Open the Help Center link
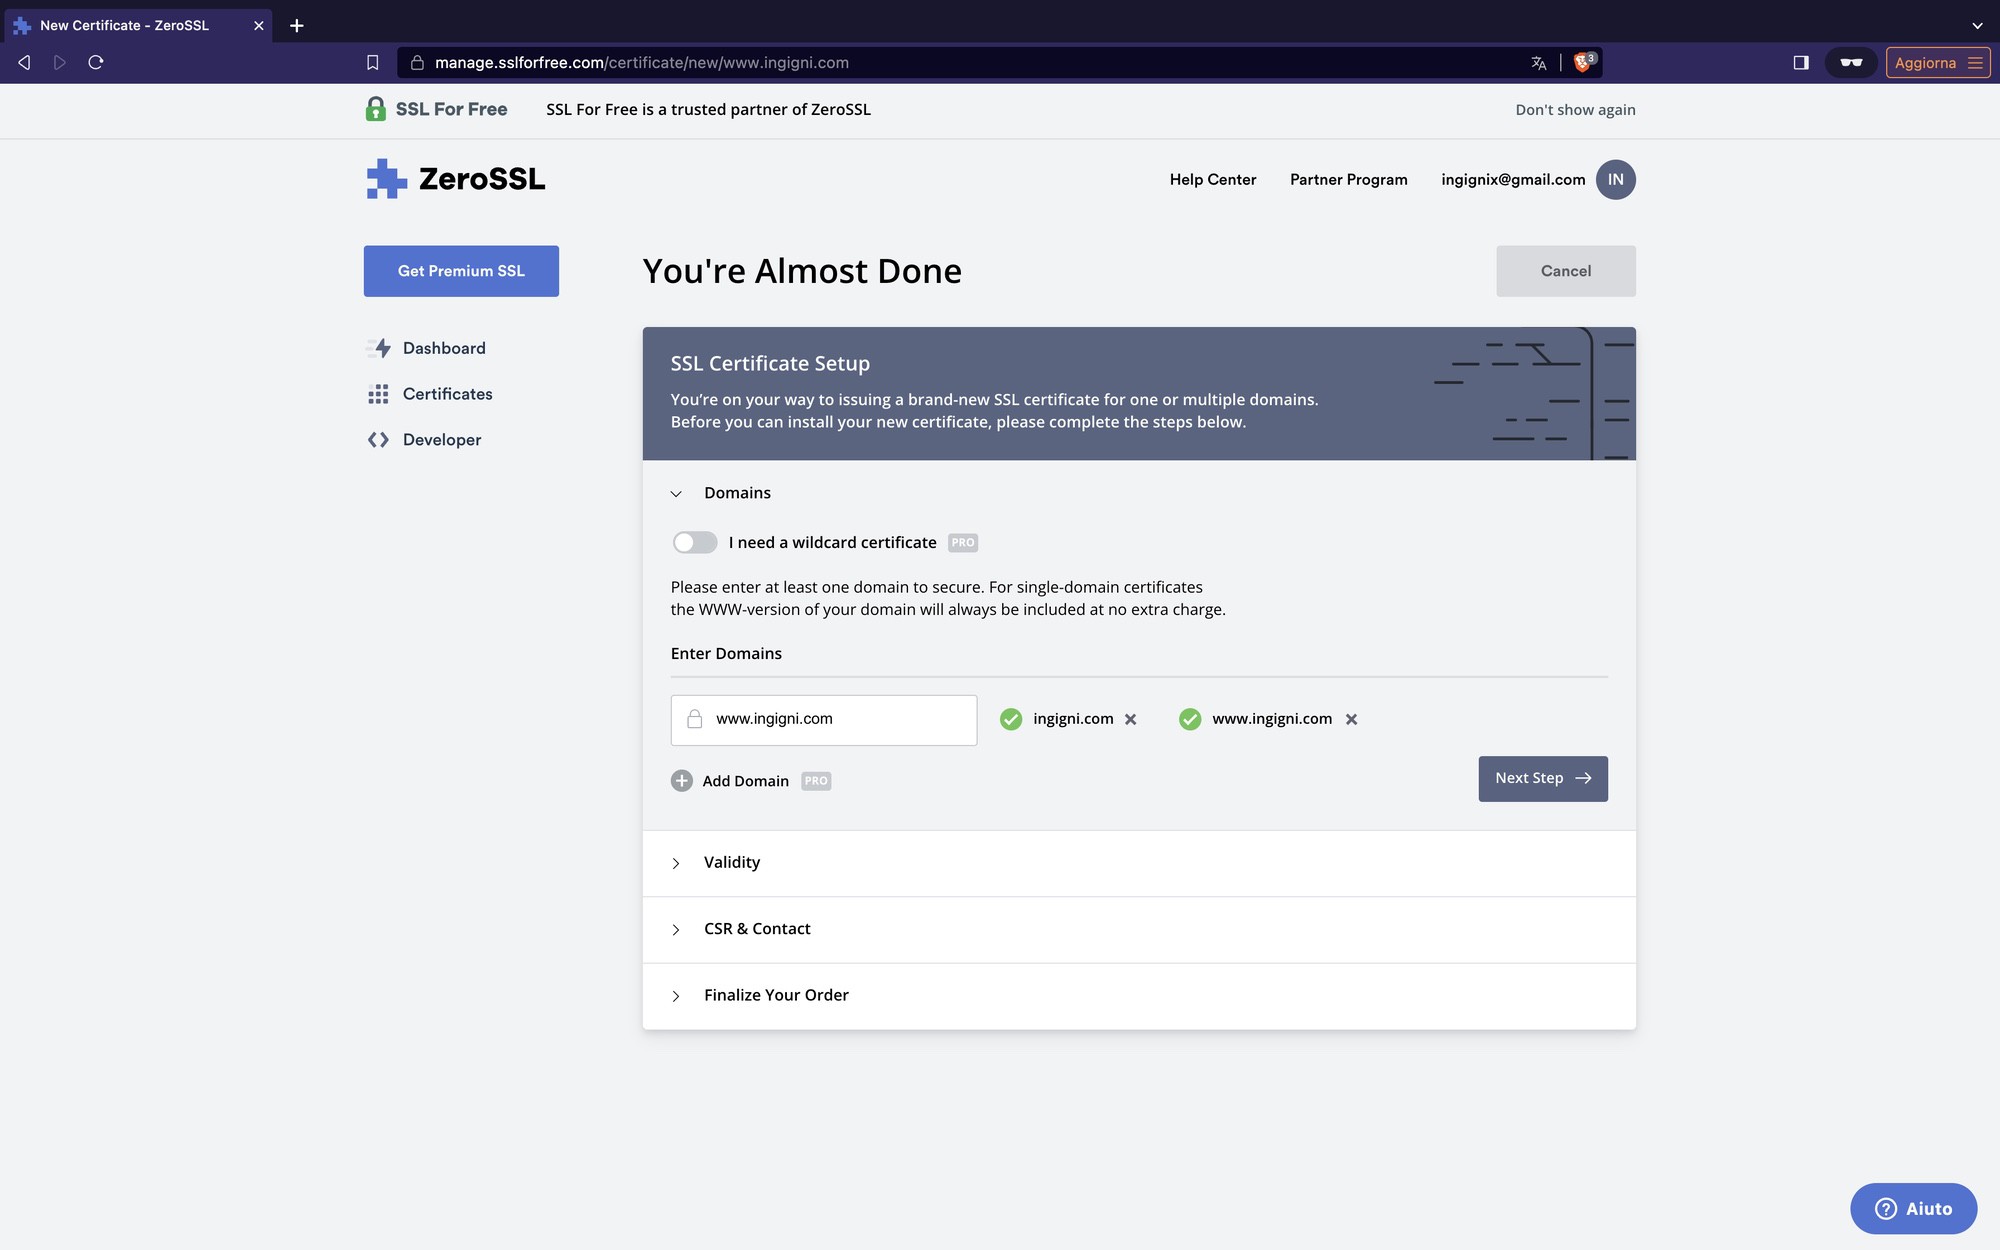Viewport: 2000px width, 1250px height. click(x=1213, y=180)
